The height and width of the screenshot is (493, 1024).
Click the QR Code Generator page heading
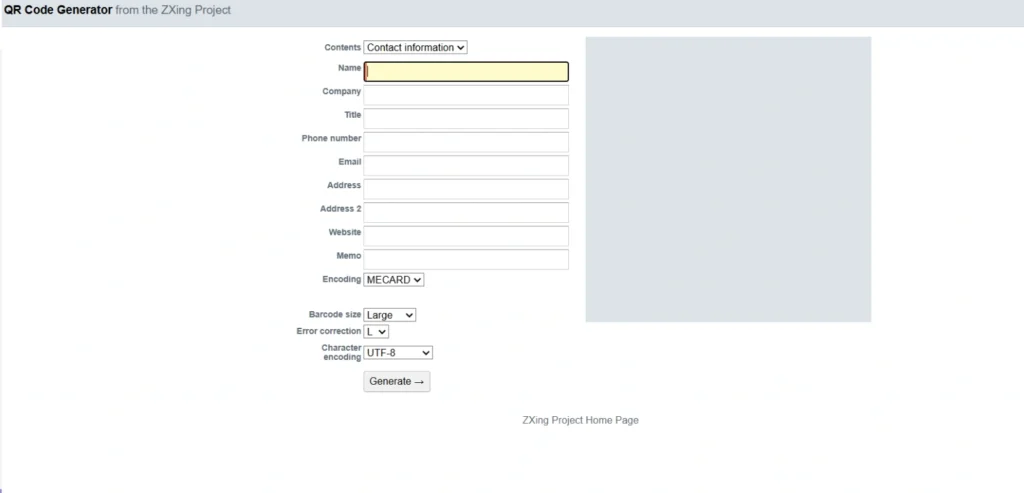point(56,10)
